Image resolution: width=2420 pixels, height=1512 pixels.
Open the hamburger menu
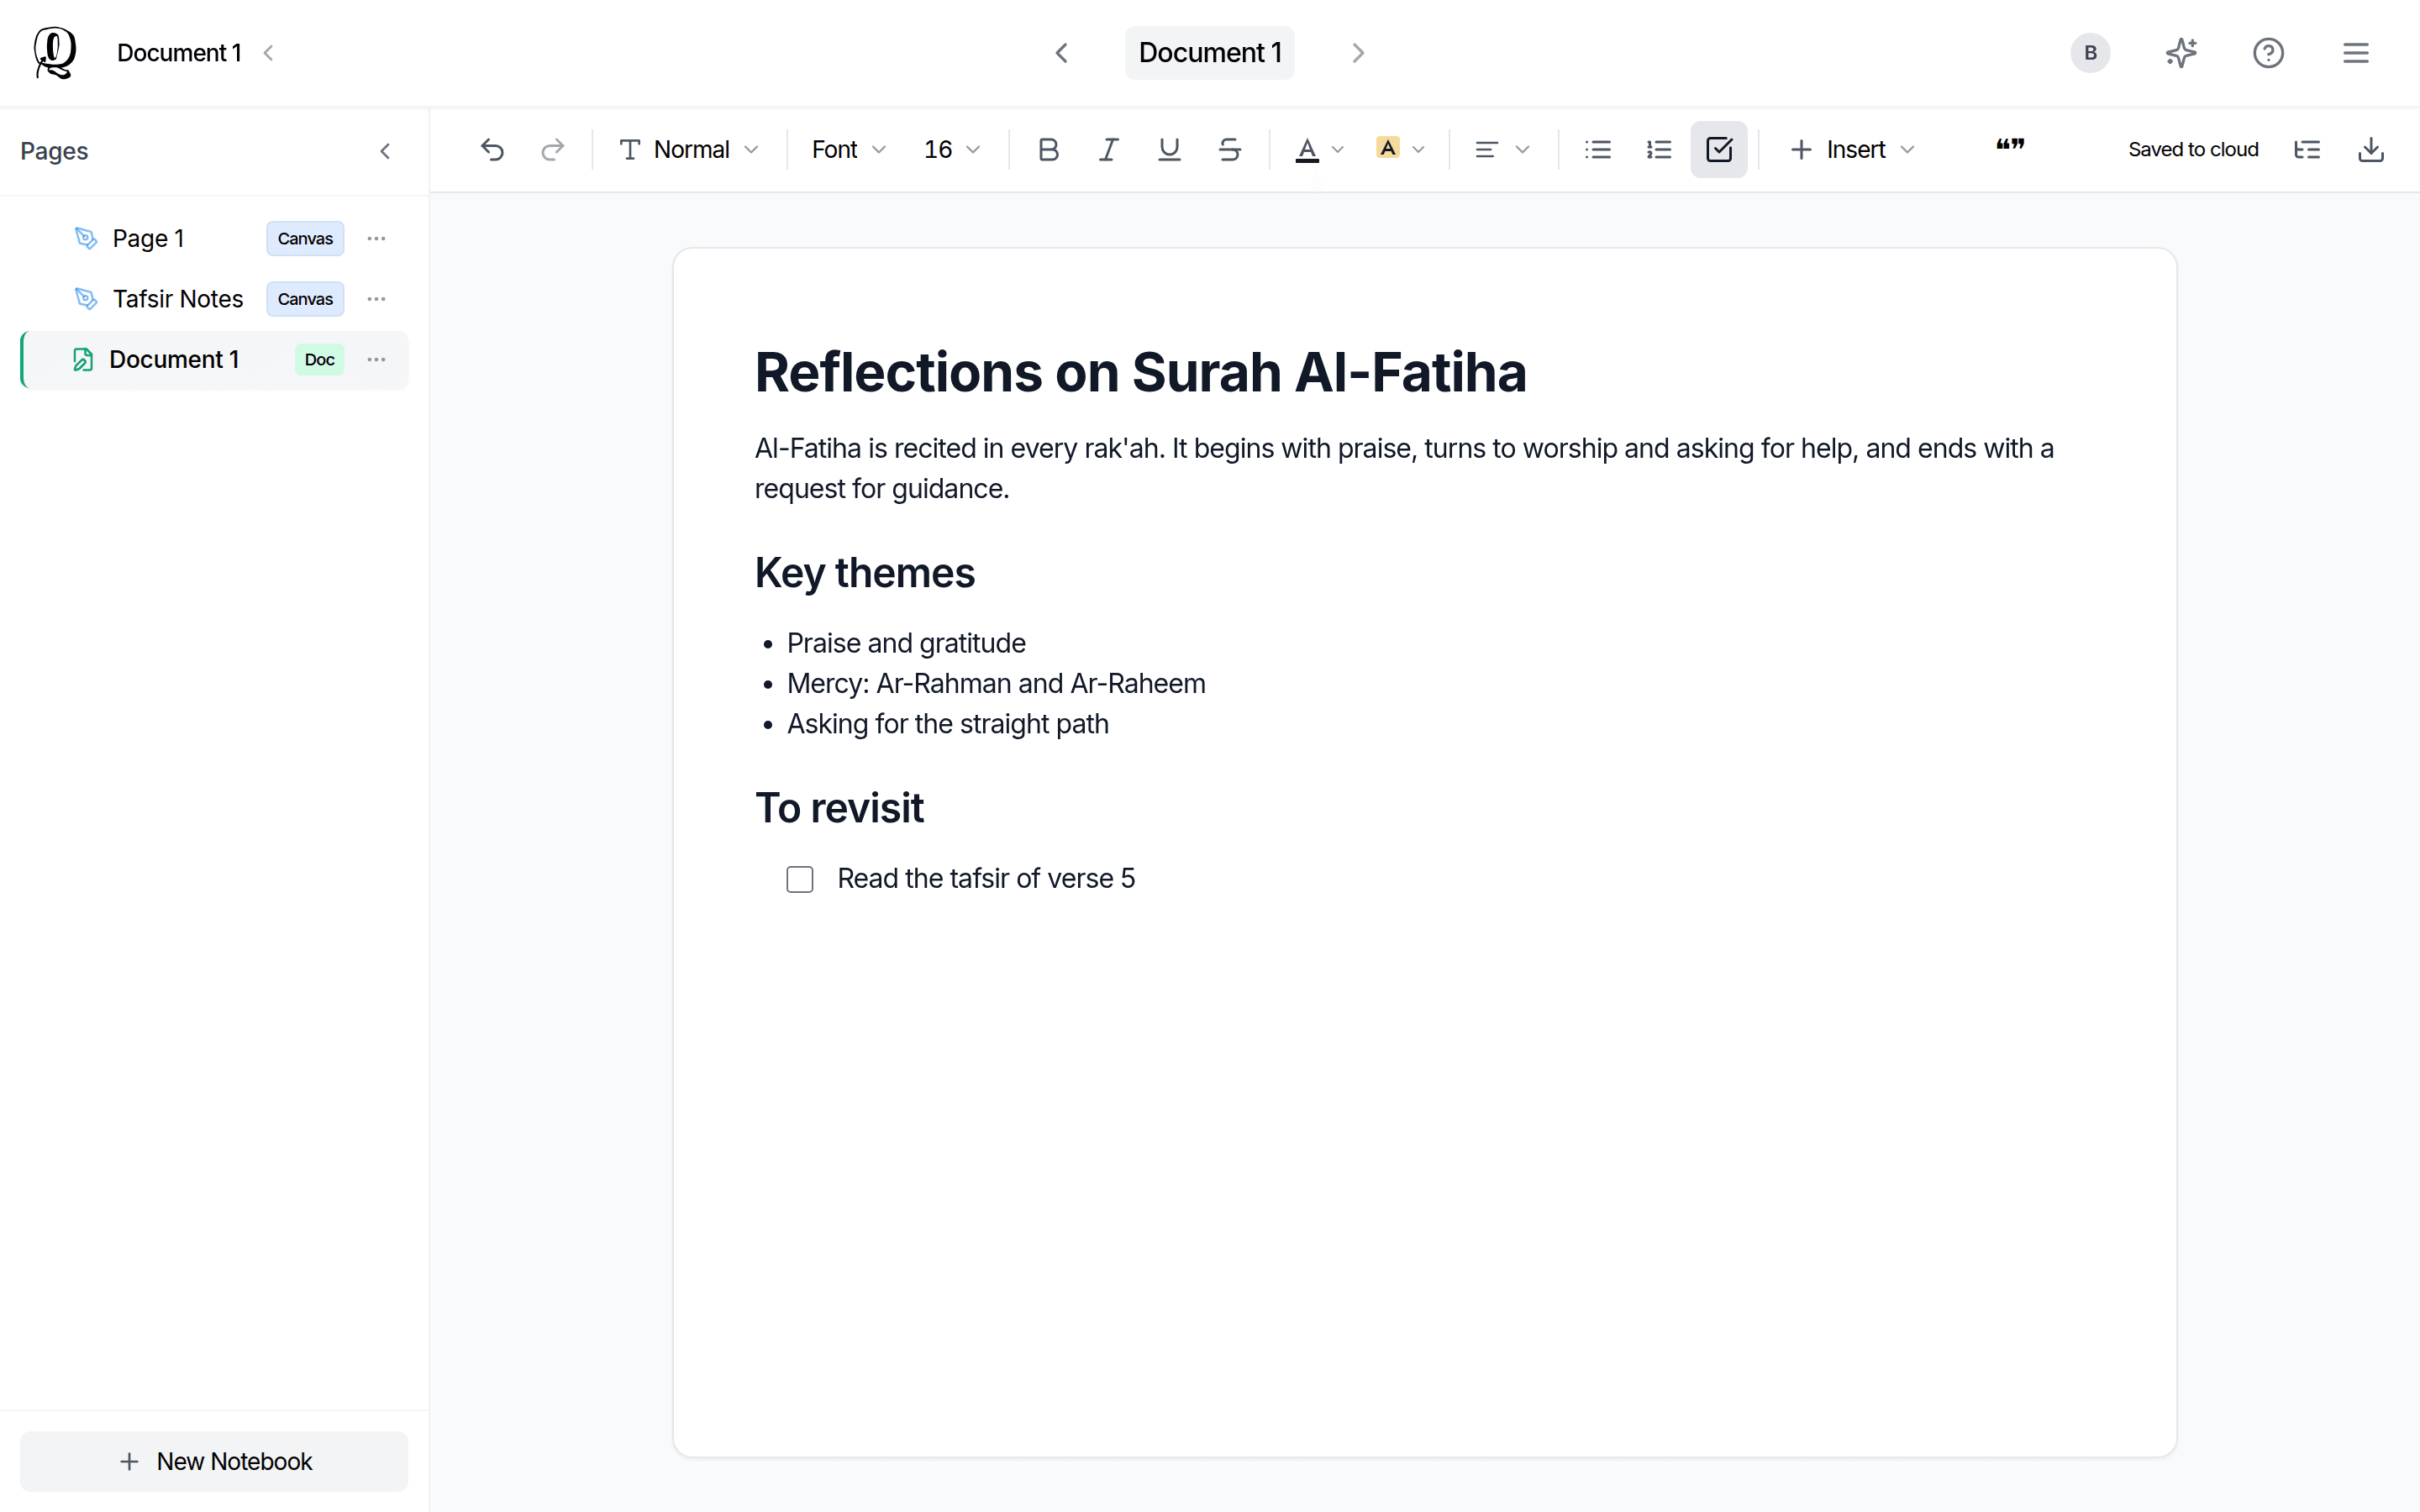[x=2356, y=53]
